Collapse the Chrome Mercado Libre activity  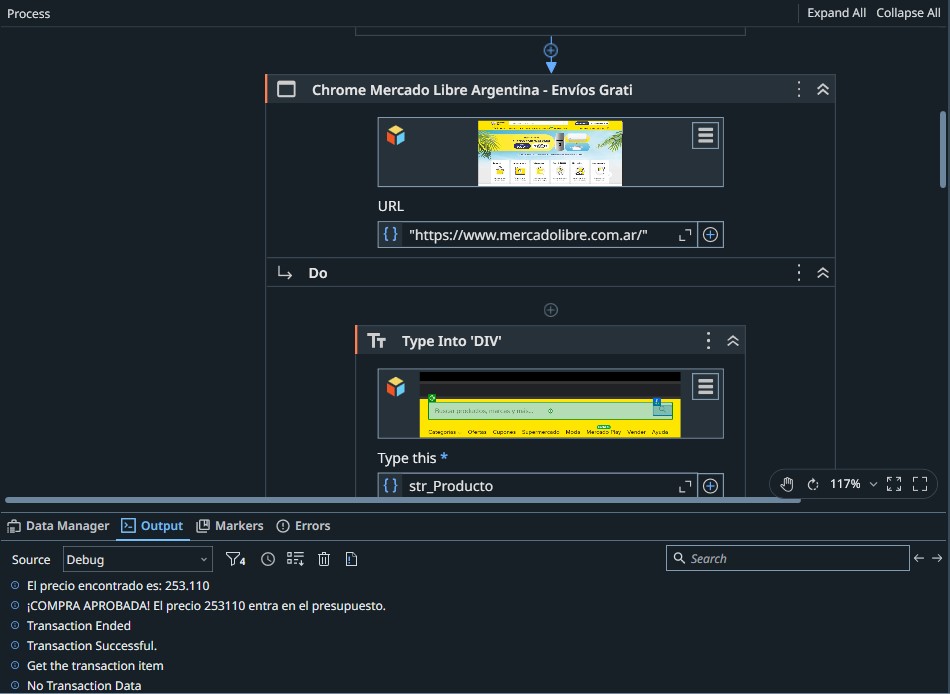coord(823,89)
